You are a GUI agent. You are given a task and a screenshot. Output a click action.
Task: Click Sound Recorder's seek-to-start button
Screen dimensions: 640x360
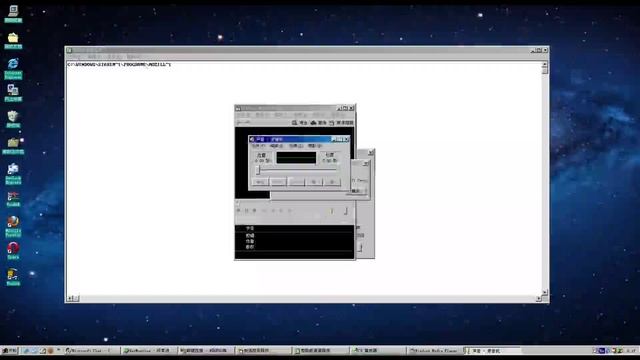tap(260, 182)
